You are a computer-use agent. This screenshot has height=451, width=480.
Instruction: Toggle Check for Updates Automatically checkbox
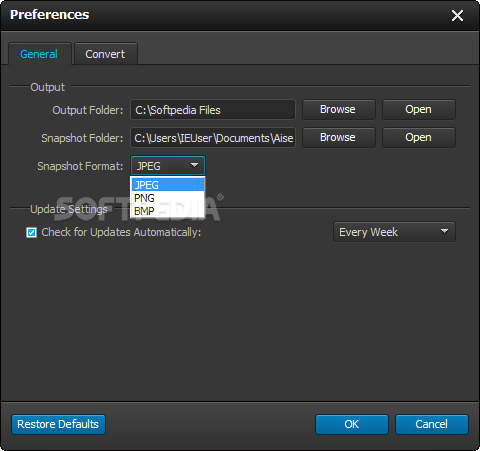(32, 232)
